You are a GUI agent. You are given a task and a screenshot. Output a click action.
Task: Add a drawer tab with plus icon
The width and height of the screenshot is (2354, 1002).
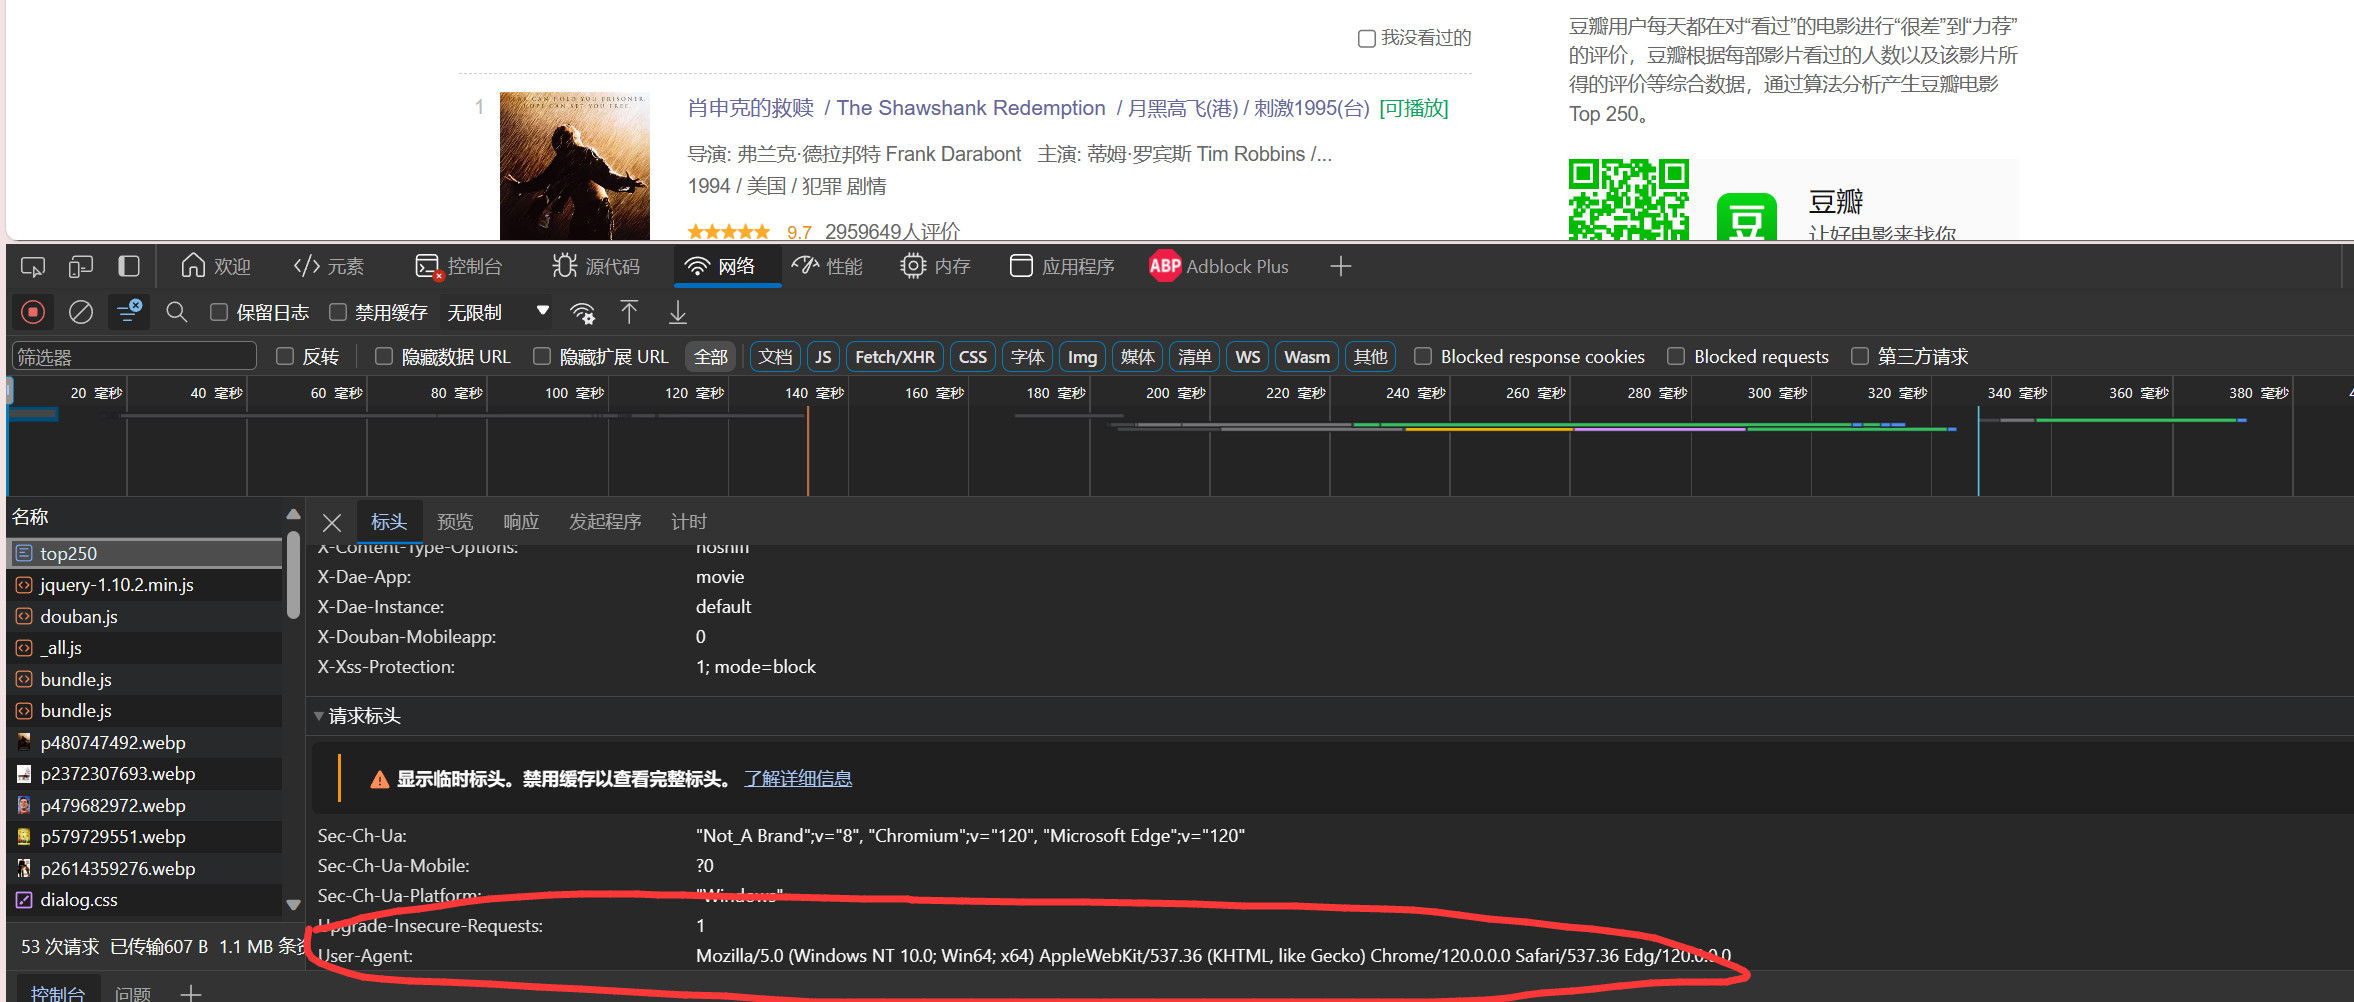point(191,993)
